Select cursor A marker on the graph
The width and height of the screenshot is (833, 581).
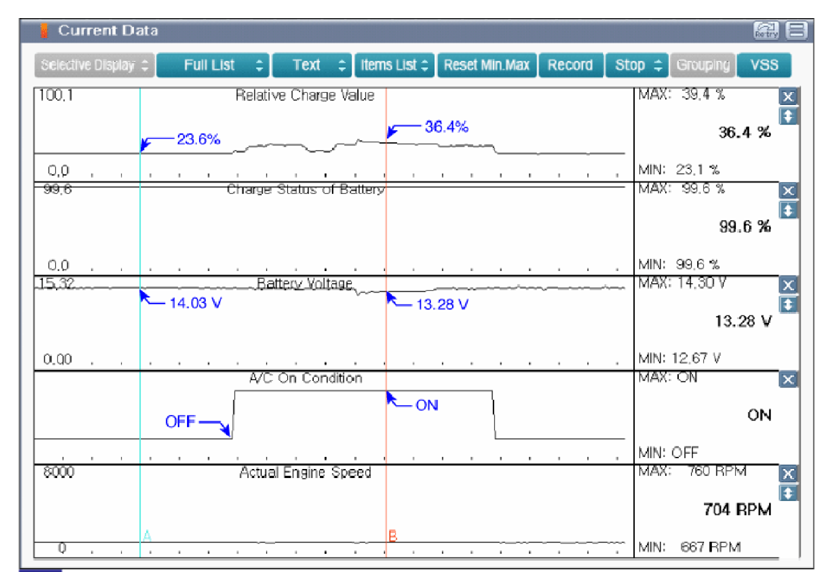pos(147,535)
